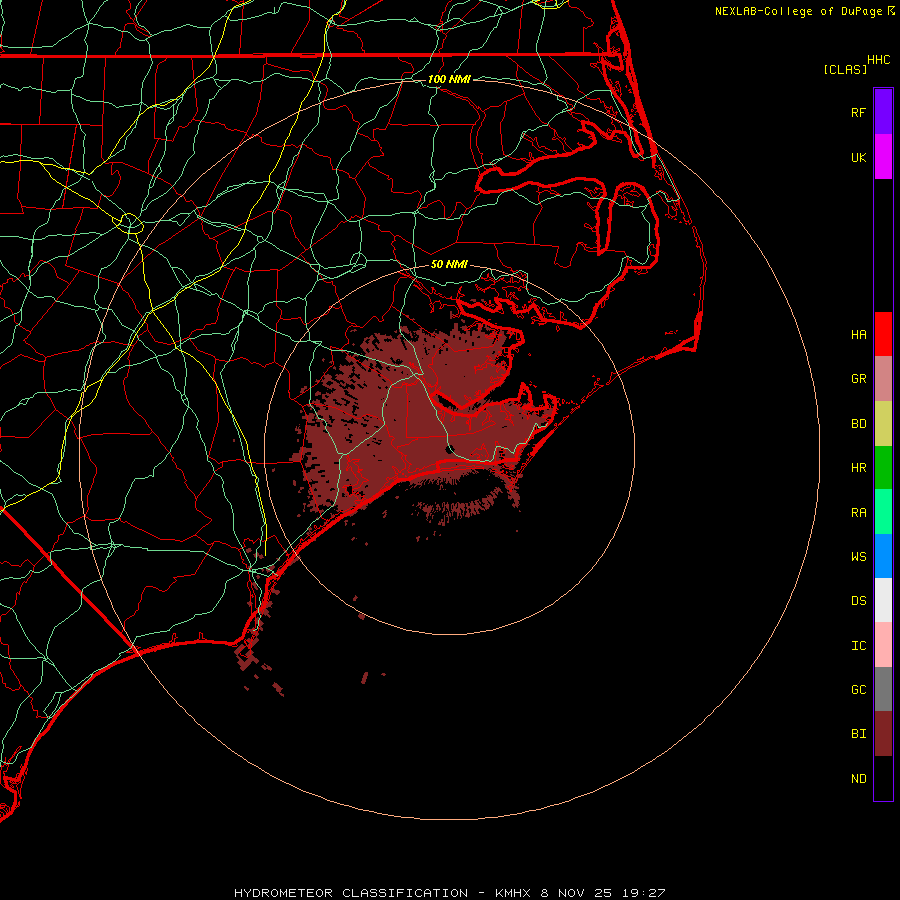Screen dimensions: 900x900
Task: Click the IC legend label
Action: 859,646
